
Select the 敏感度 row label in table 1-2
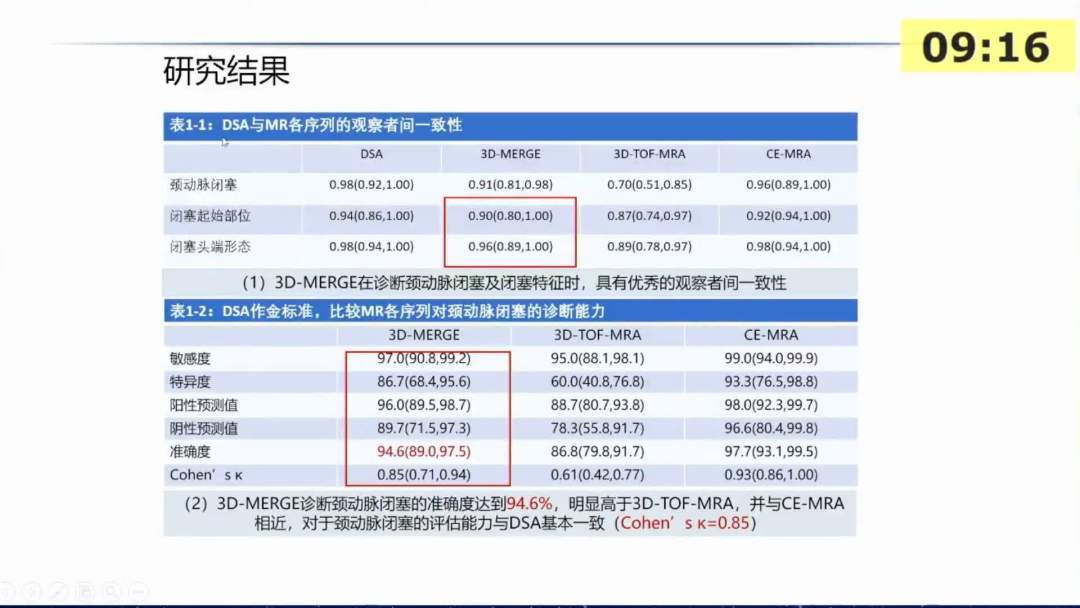pos(191,358)
